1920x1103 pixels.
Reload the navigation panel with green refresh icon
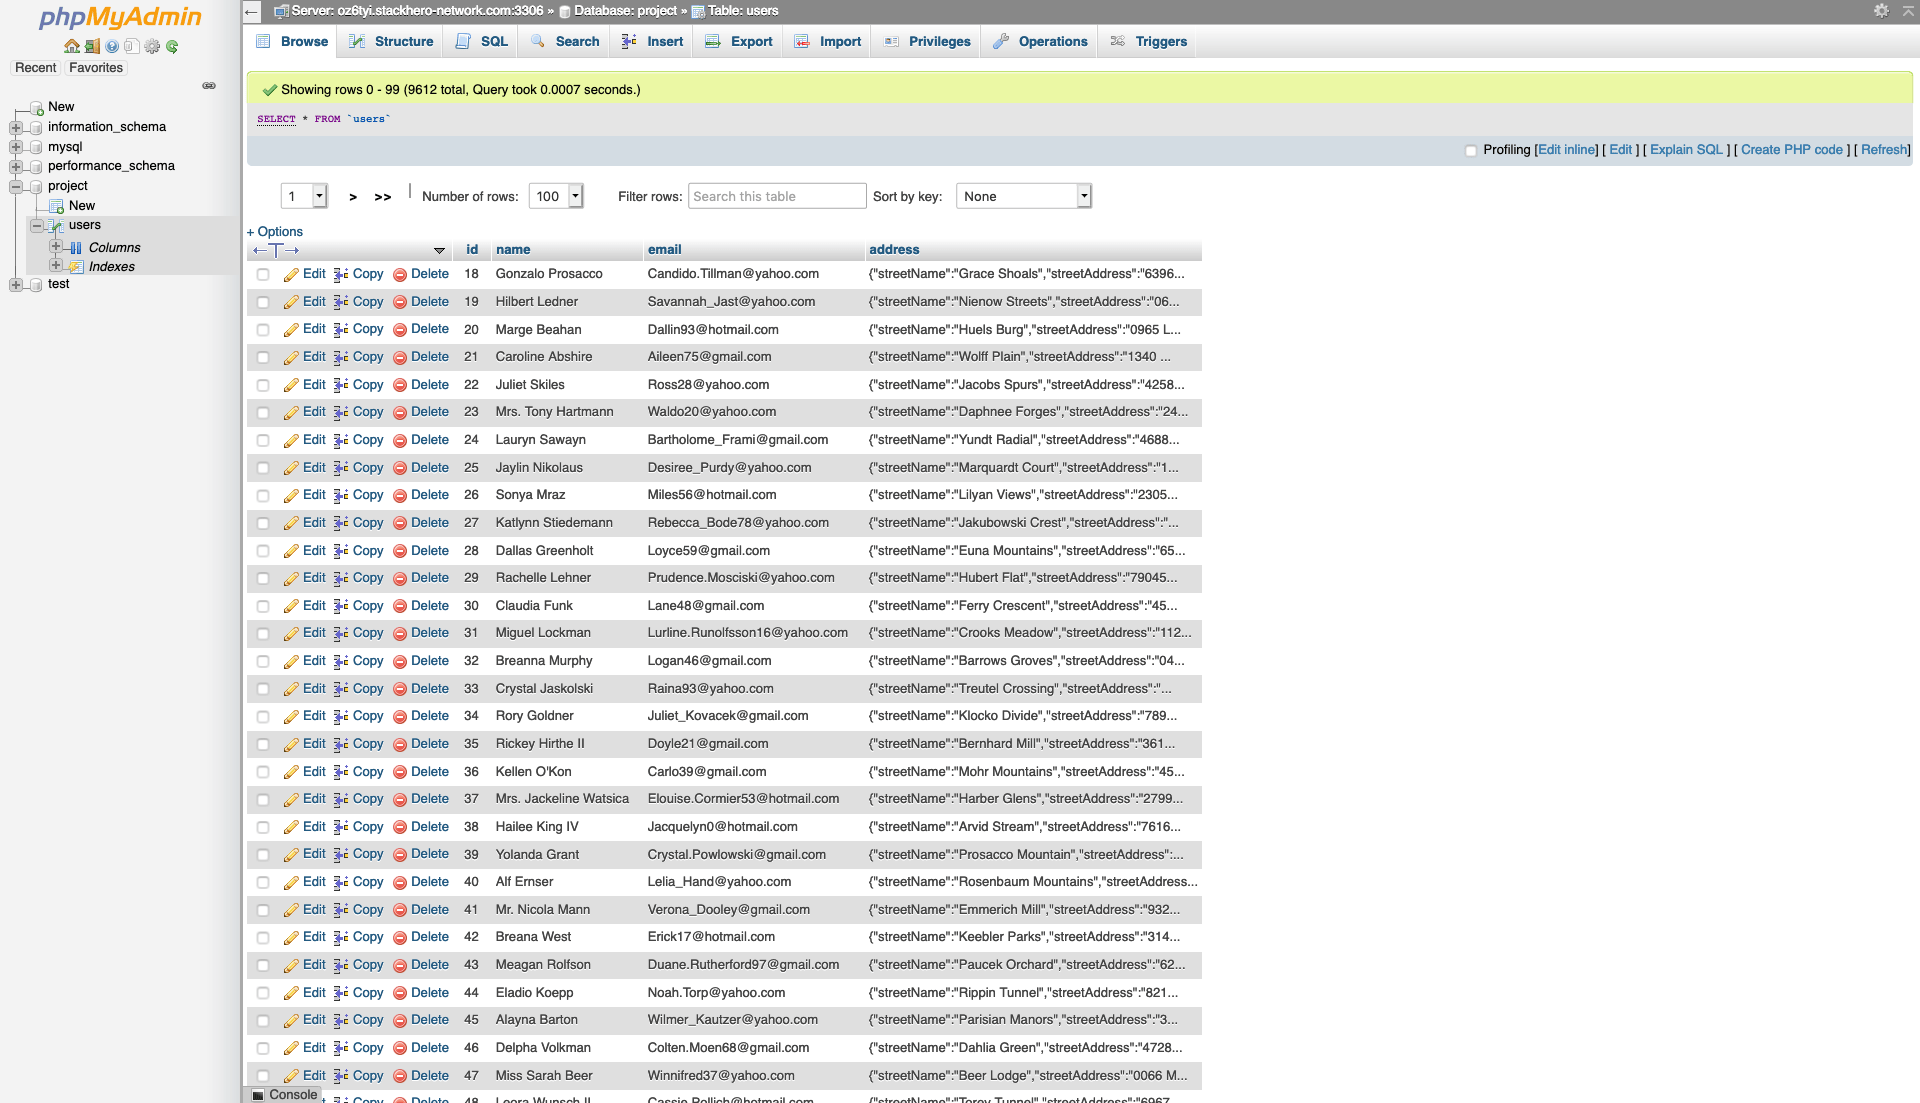172,46
